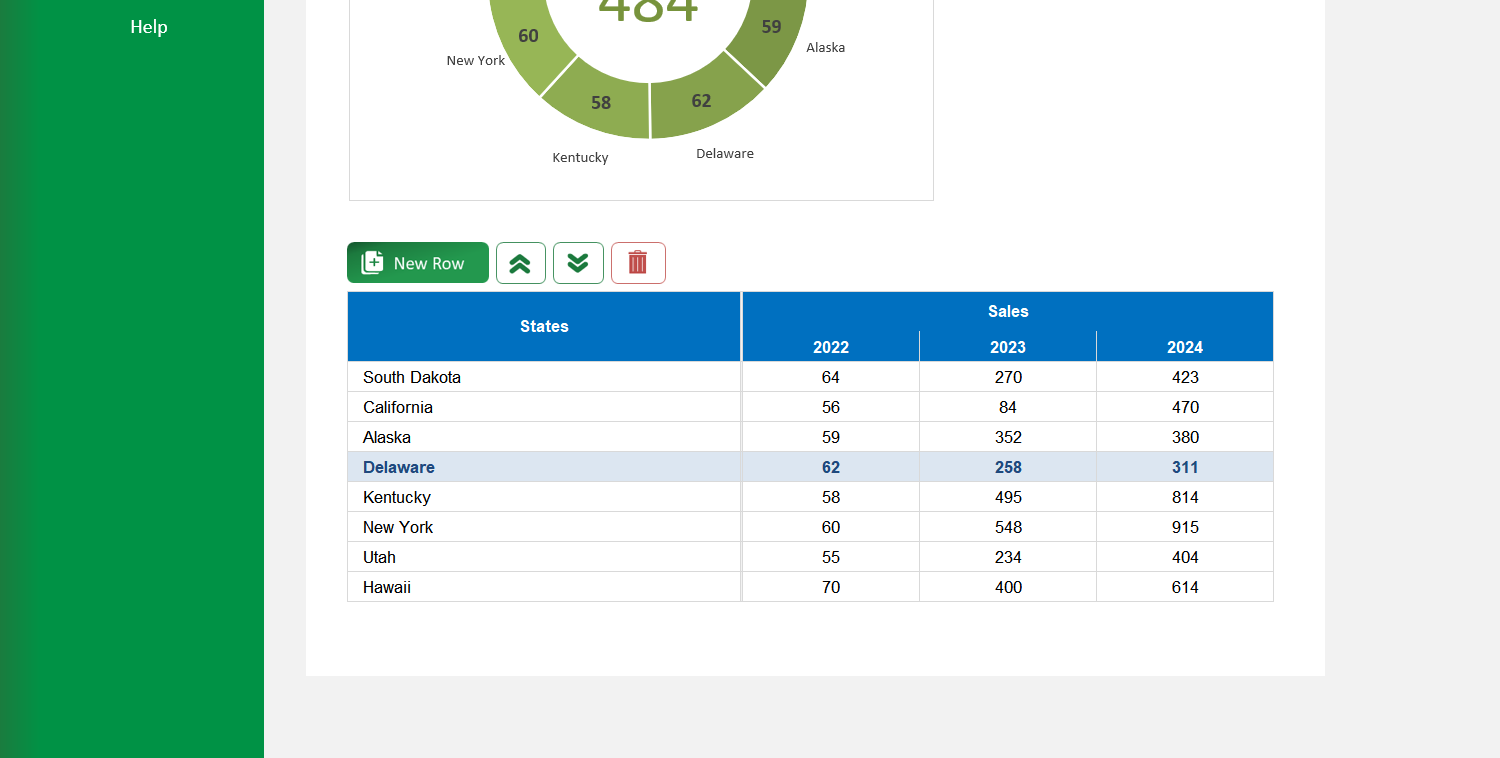Open the Help menu in the sidebar
Image resolution: width=1500 pixels, height=758 pixels.
(x=148, y=27)
